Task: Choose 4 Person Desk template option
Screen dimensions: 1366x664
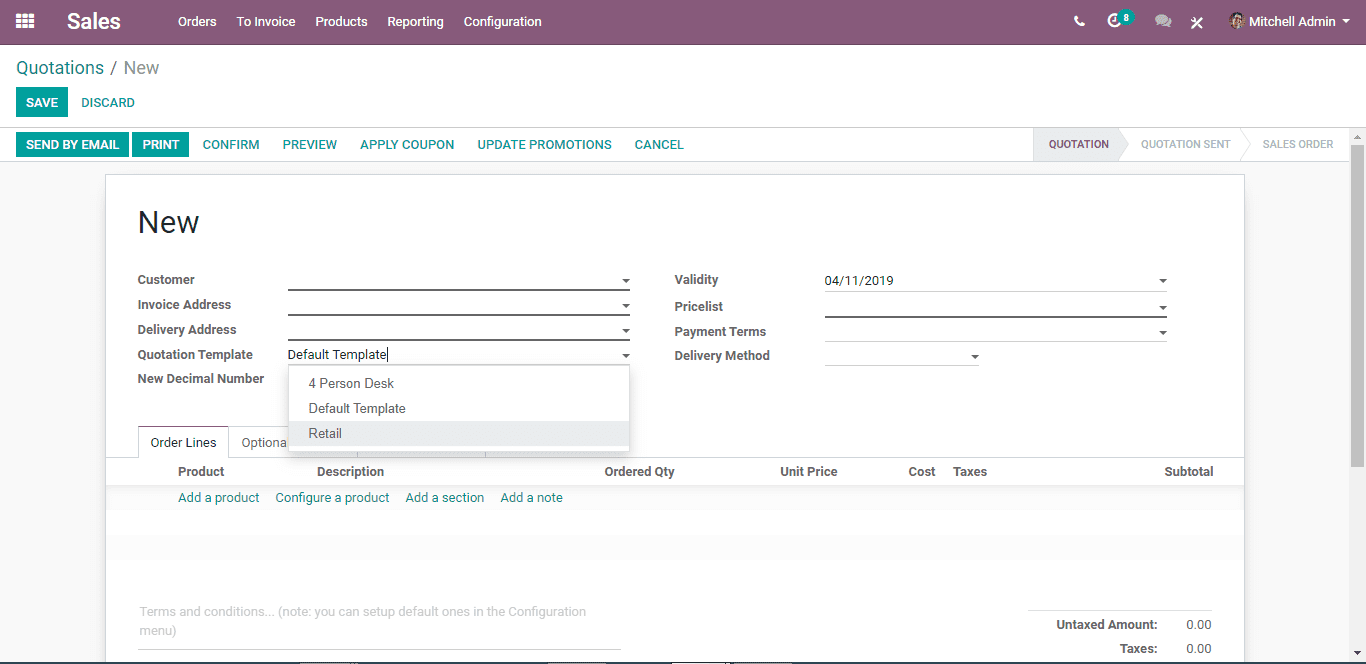Action: [459, 383]
